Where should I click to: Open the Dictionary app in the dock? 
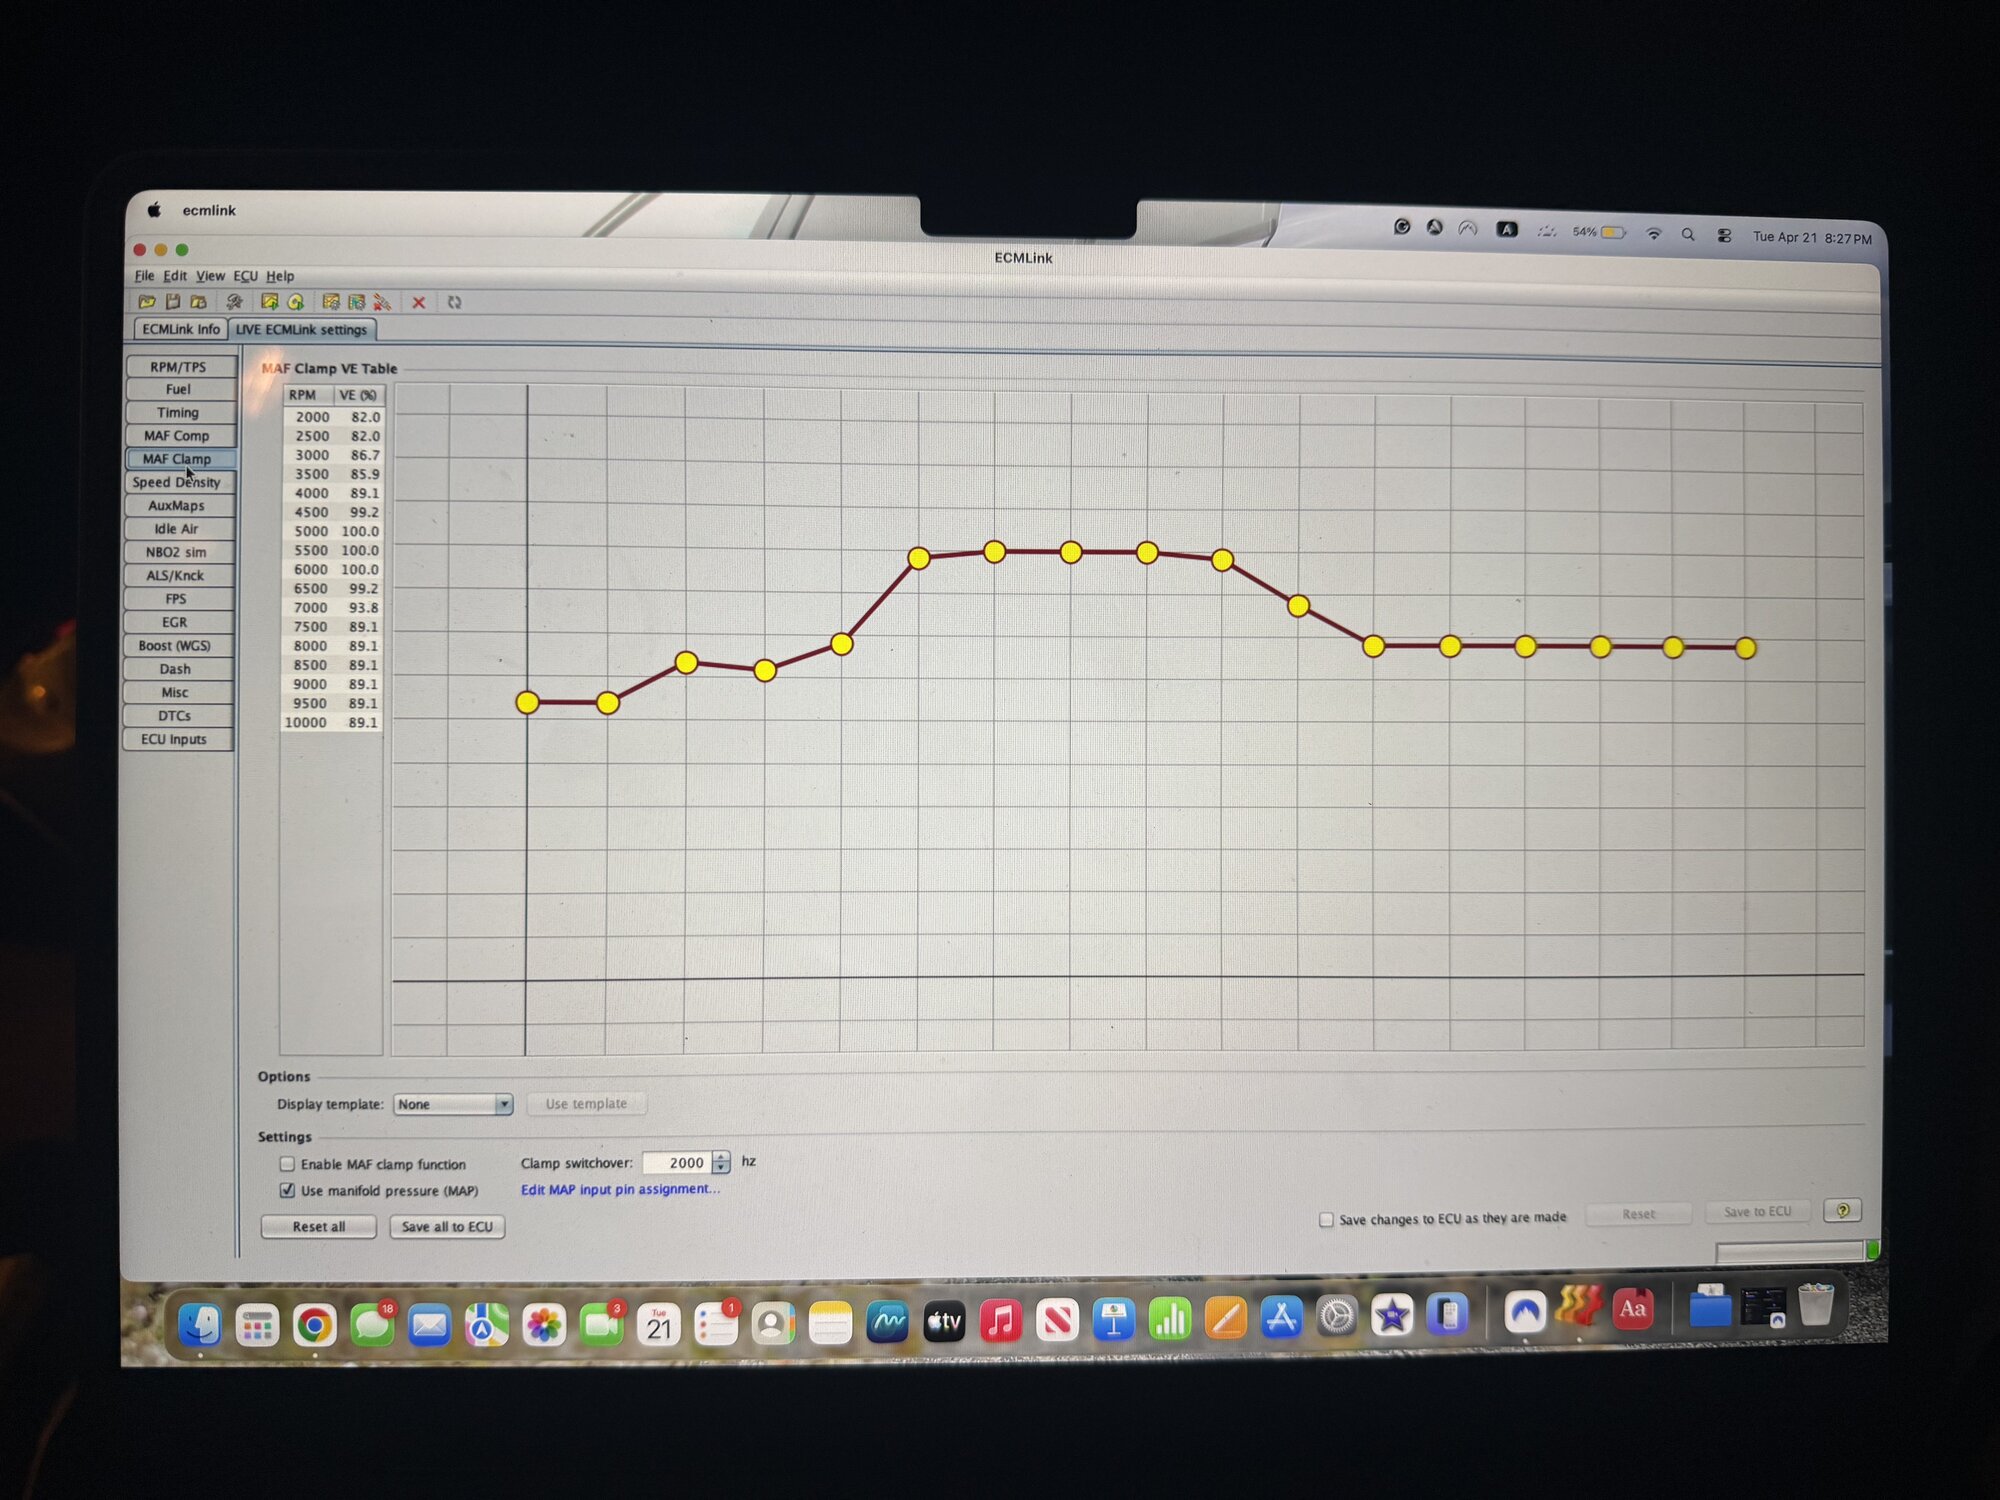[x=1632, y=1308]
